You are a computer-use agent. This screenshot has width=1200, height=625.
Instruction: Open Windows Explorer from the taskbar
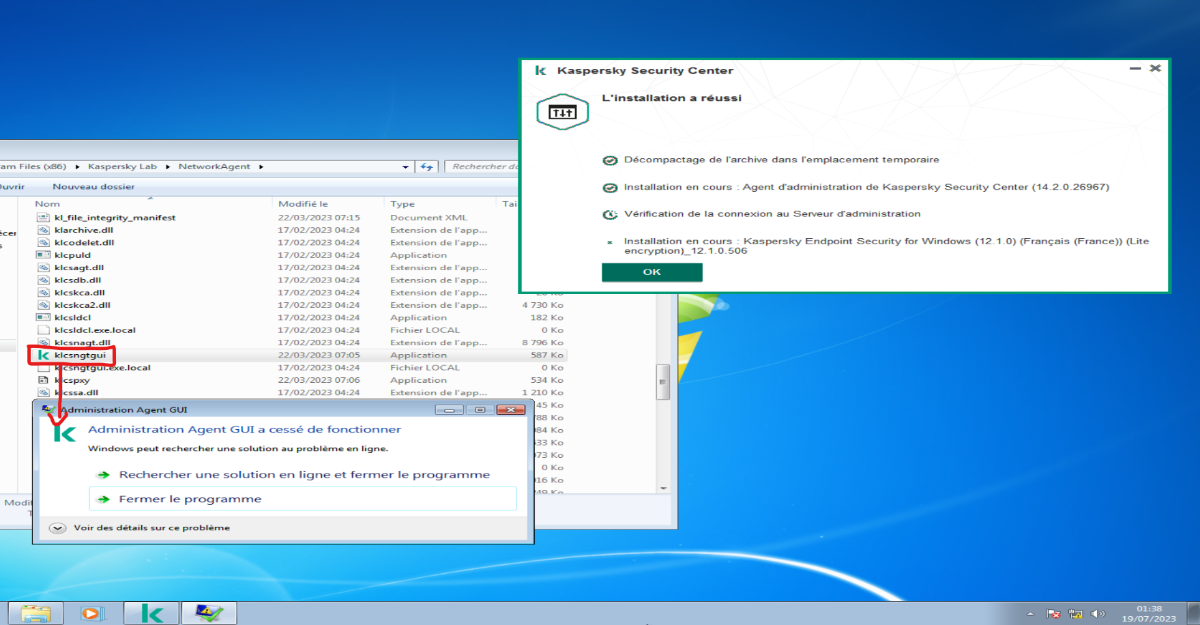[37, 613]
